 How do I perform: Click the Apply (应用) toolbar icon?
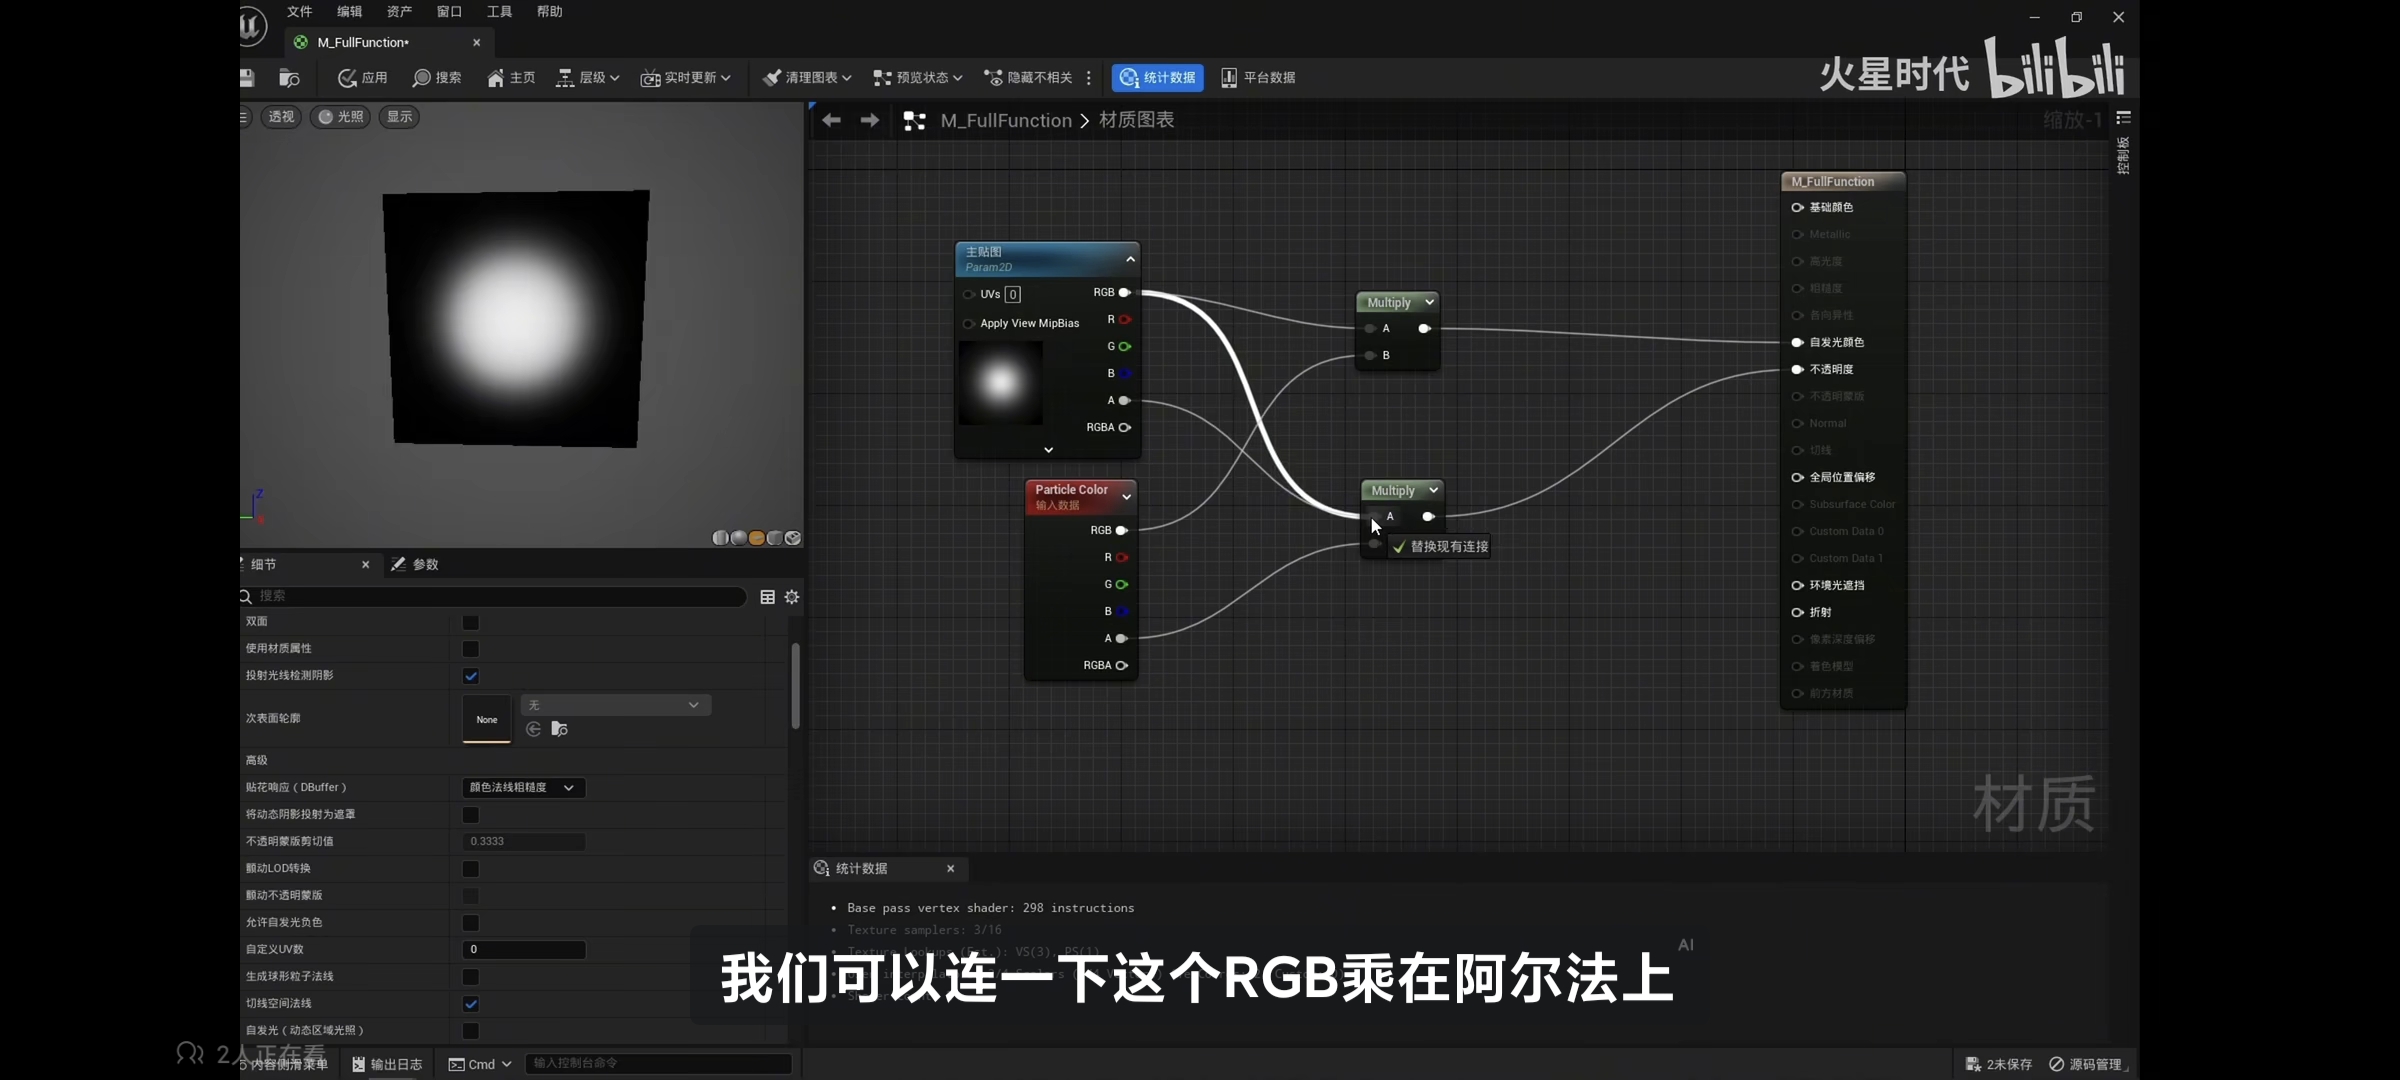pos(347,78)
